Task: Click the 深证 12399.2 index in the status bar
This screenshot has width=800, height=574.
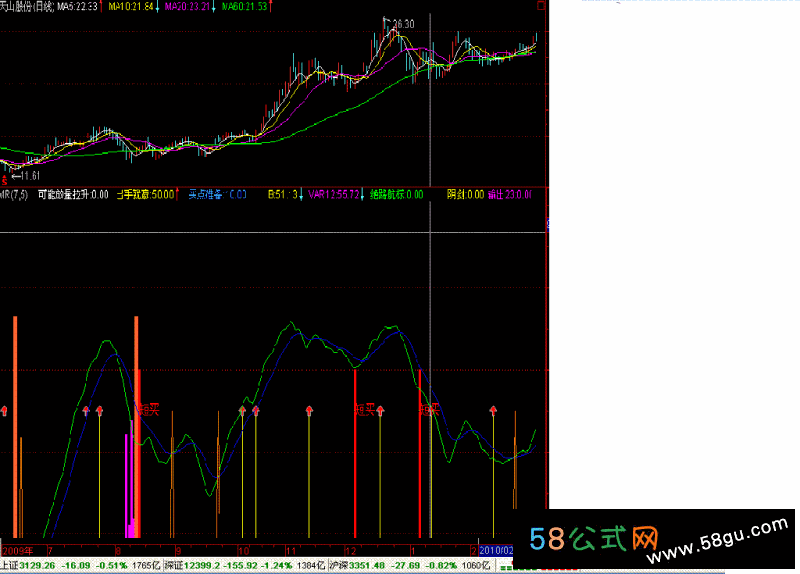Action: click(192, 565)
